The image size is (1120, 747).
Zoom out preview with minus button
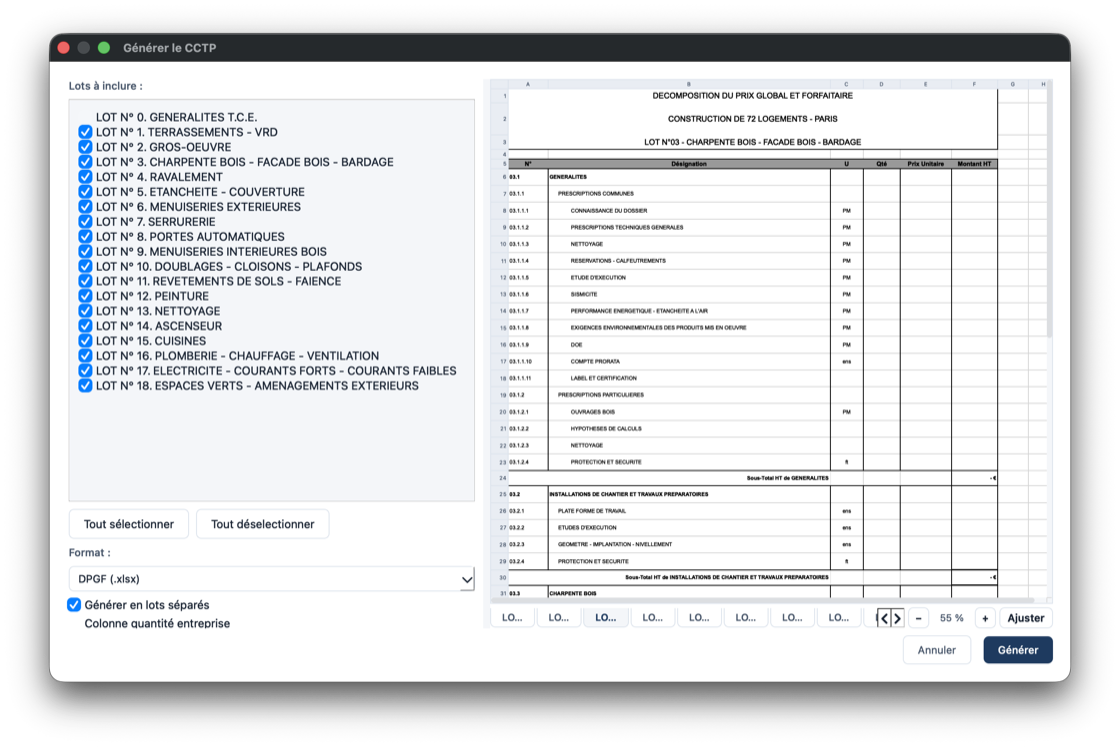point(919,618)
